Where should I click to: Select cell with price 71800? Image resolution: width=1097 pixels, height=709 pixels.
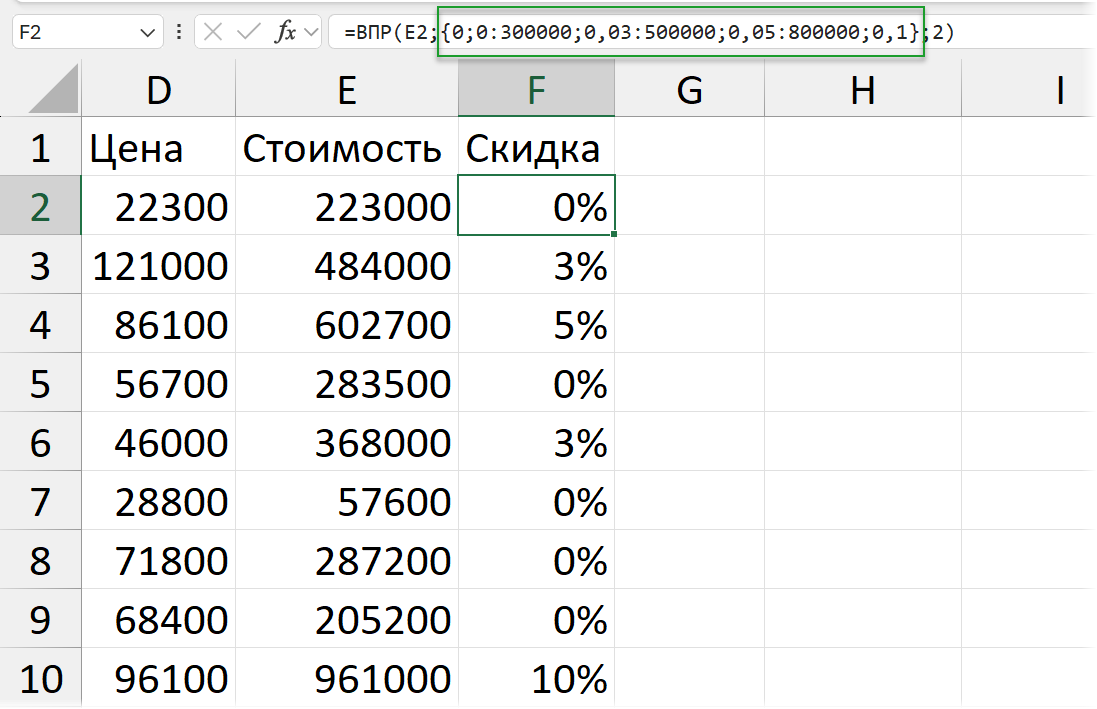pos(159,559)
